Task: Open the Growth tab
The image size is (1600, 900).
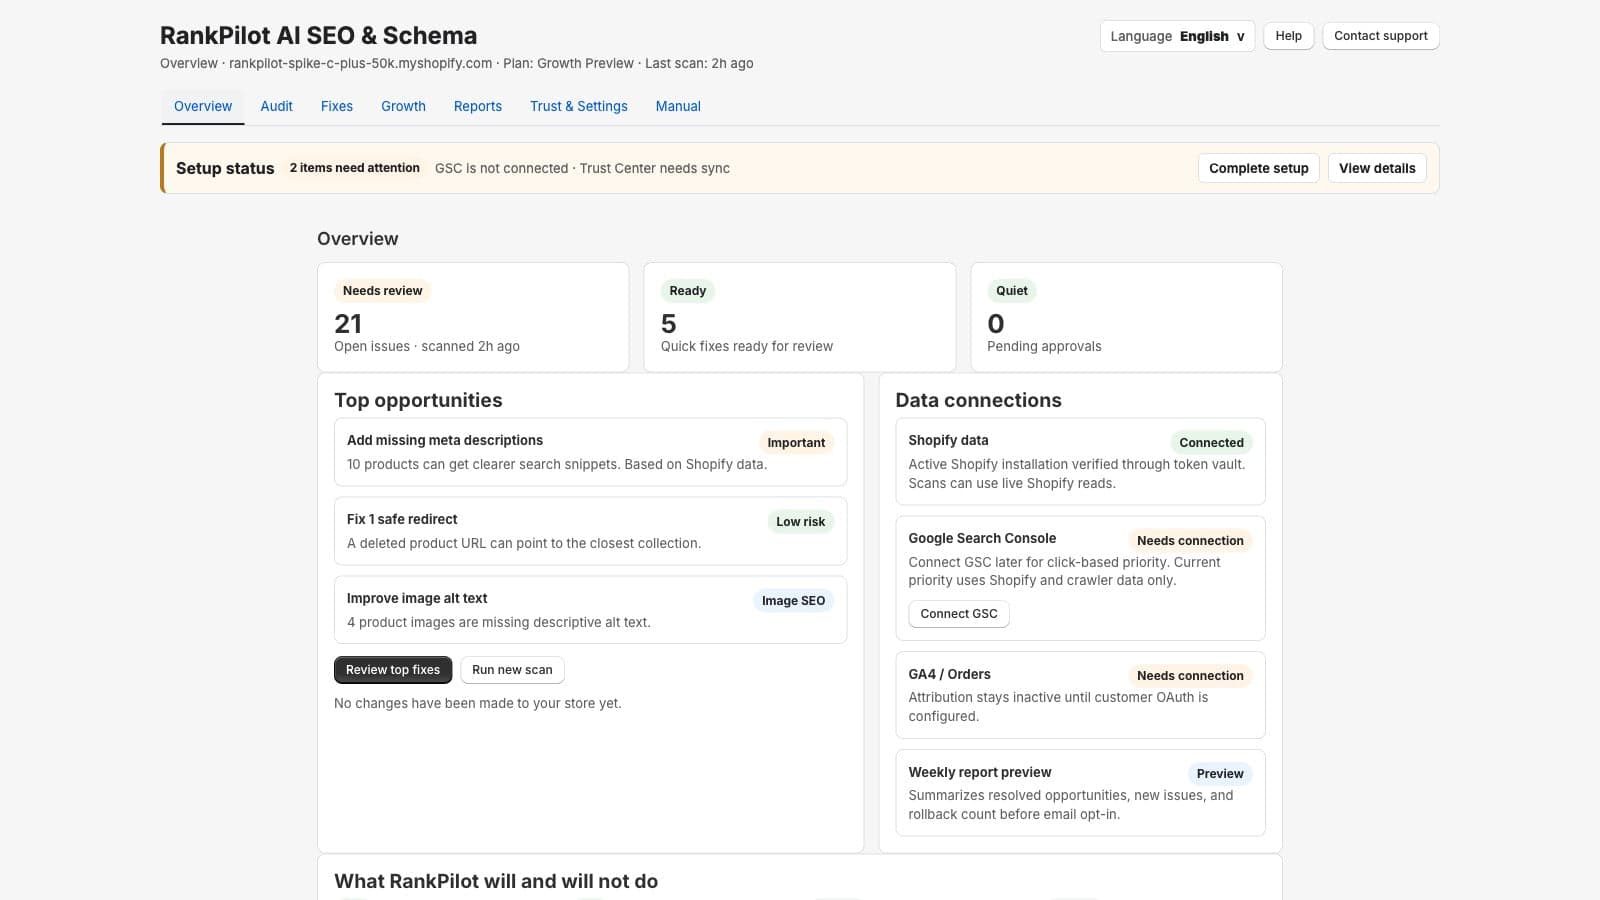Action: 403,106
